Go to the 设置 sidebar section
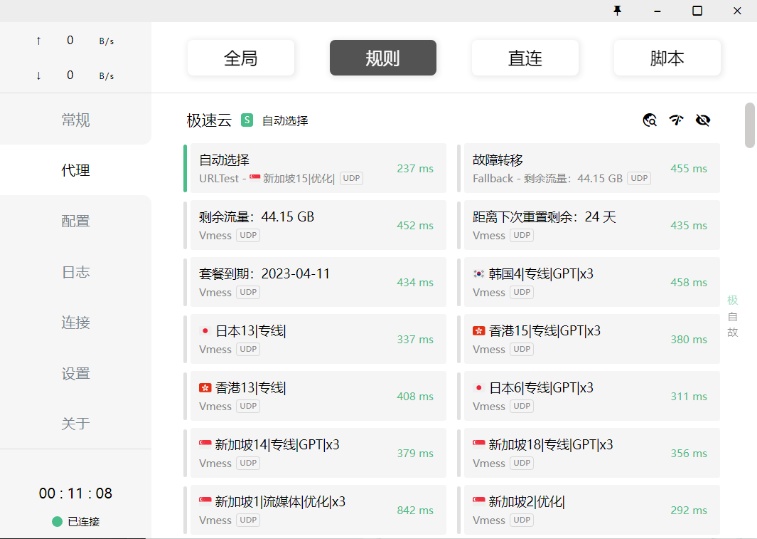The image size is (757, 539). pyautogui.click(x=76, y=373)
